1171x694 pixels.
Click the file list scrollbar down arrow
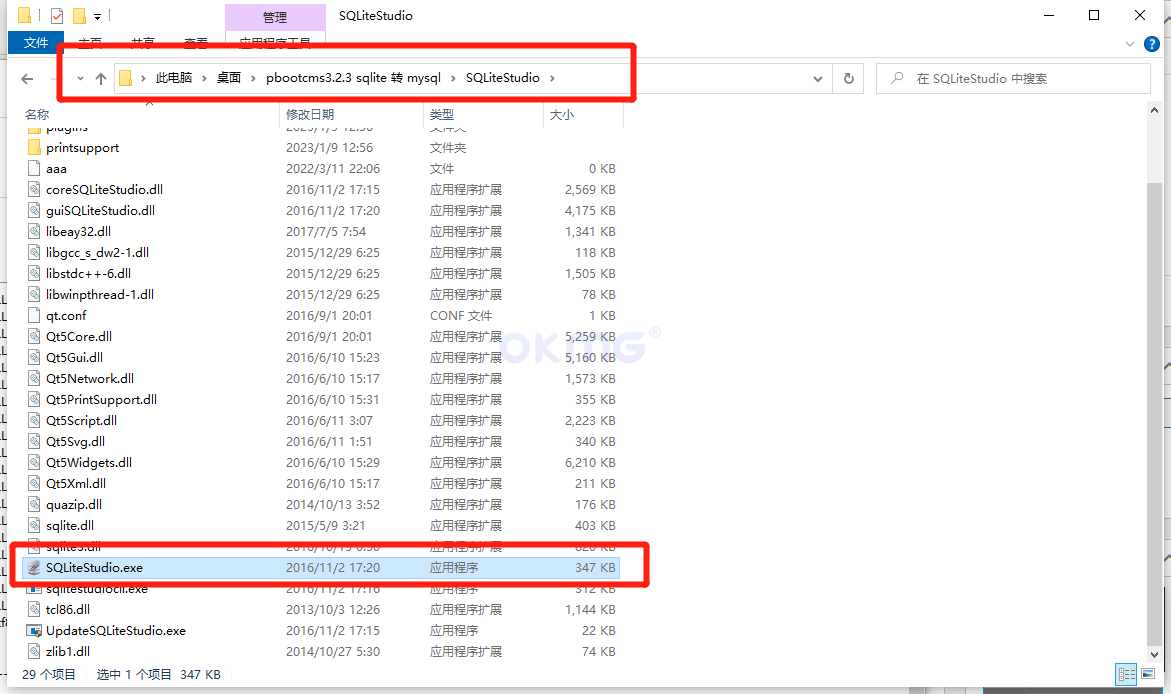[1154, 655]
